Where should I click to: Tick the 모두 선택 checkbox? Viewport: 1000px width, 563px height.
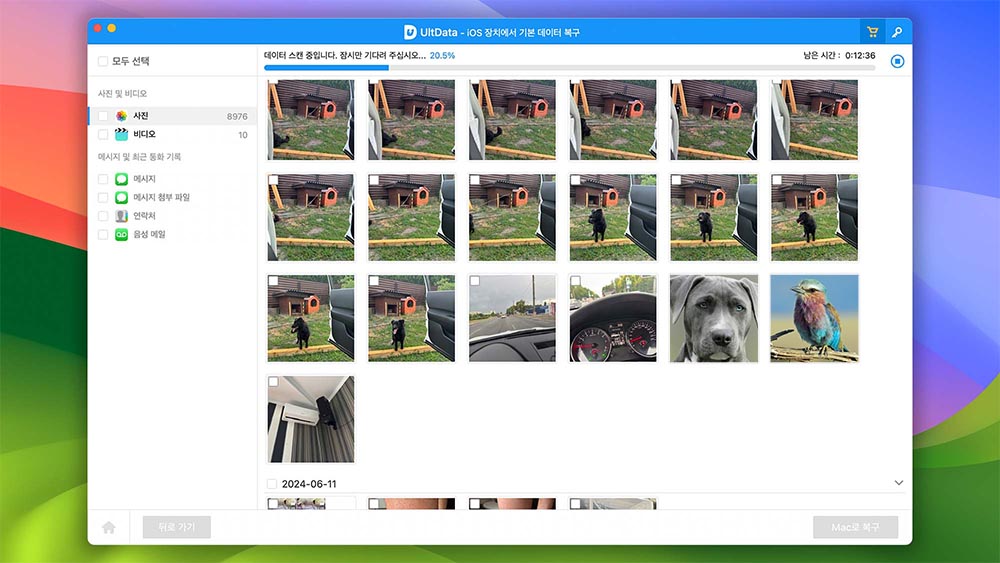tap(103, 61)
